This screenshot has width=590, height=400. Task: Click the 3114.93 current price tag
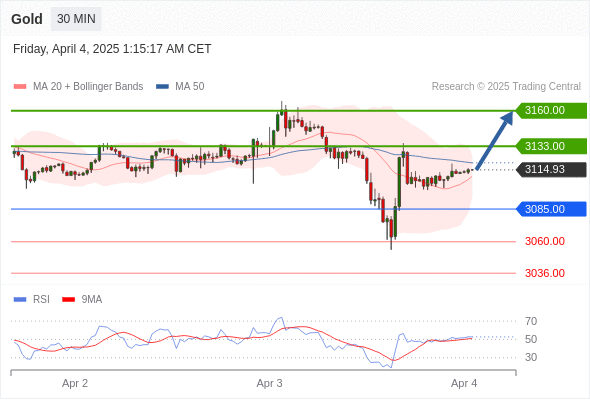coord(550,169)
